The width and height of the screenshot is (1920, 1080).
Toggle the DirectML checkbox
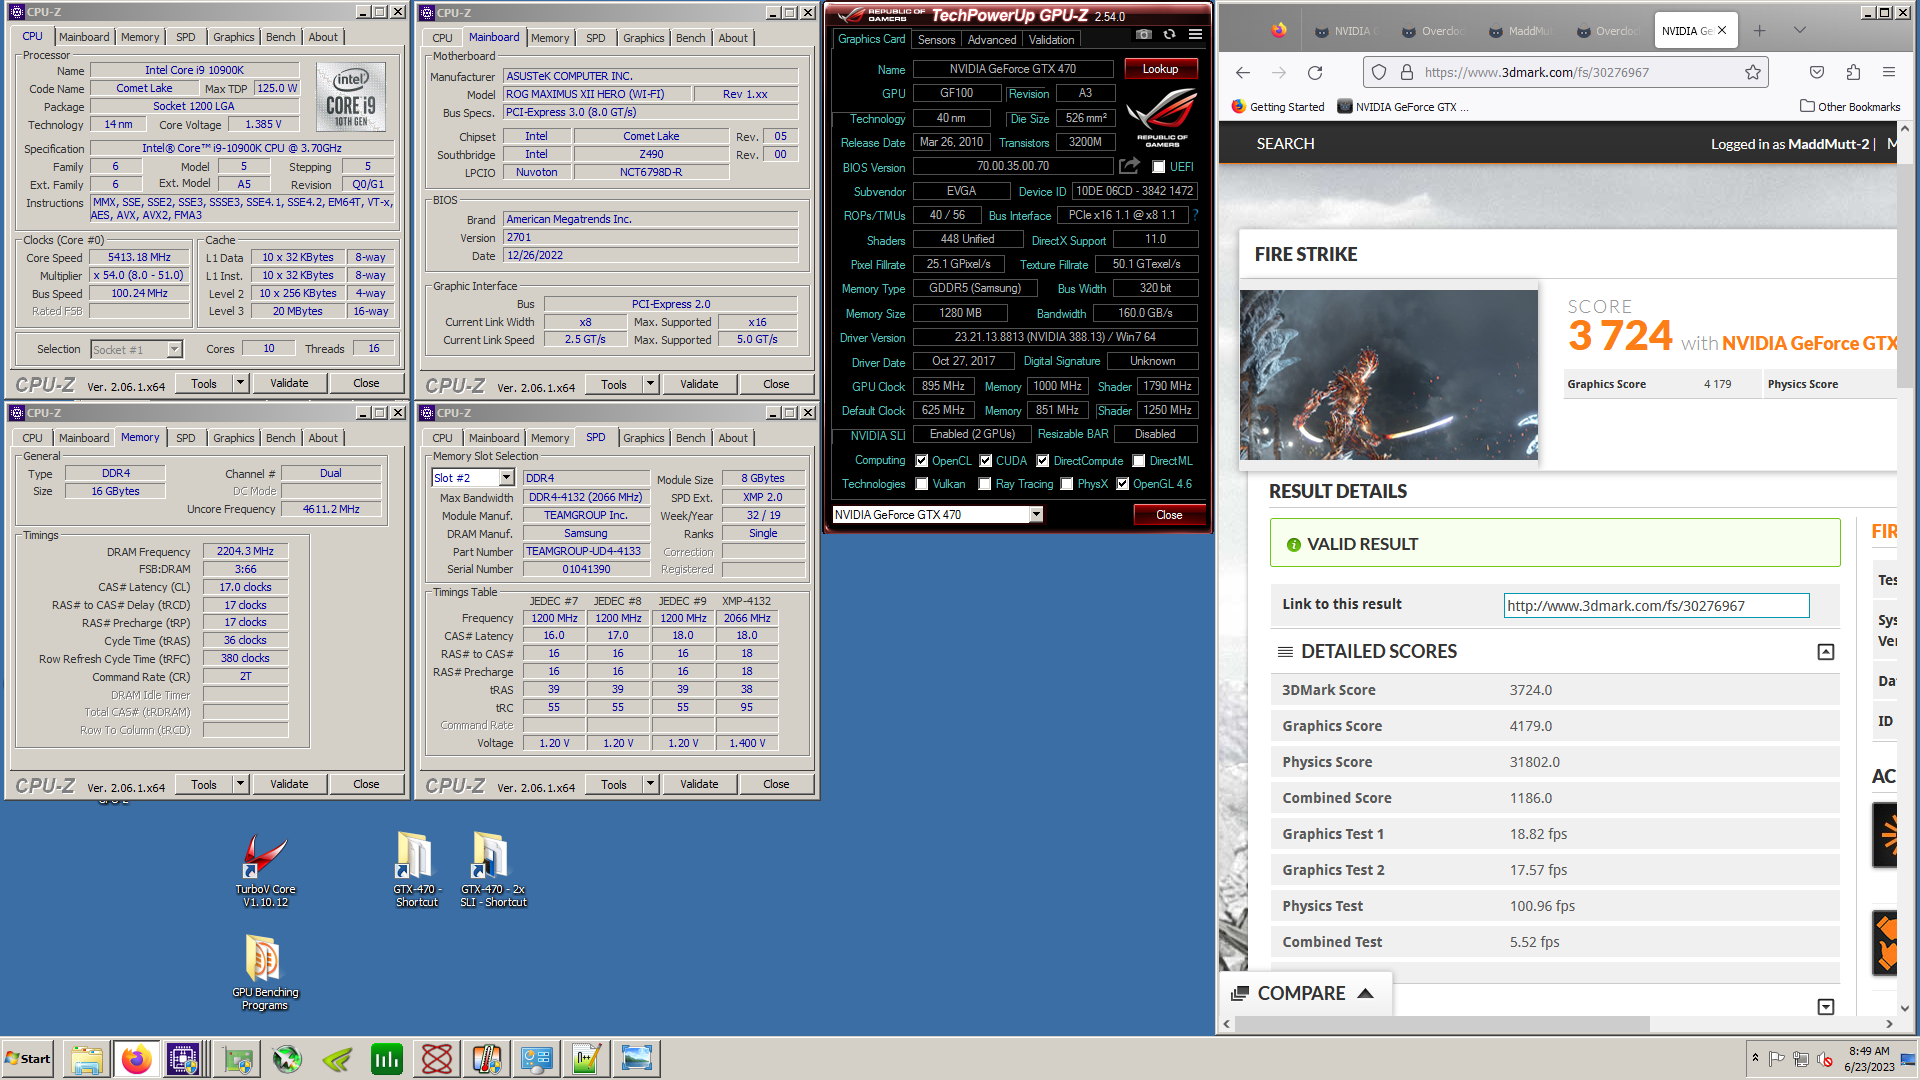(1139, 461)
